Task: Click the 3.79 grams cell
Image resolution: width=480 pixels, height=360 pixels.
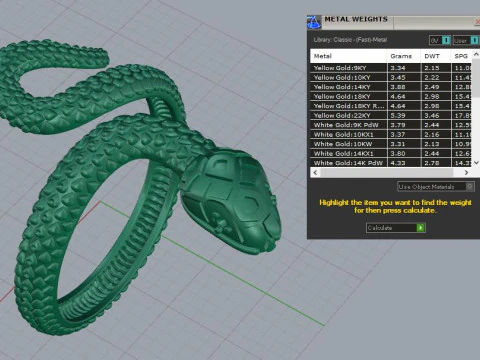Action: click(404, 125)
